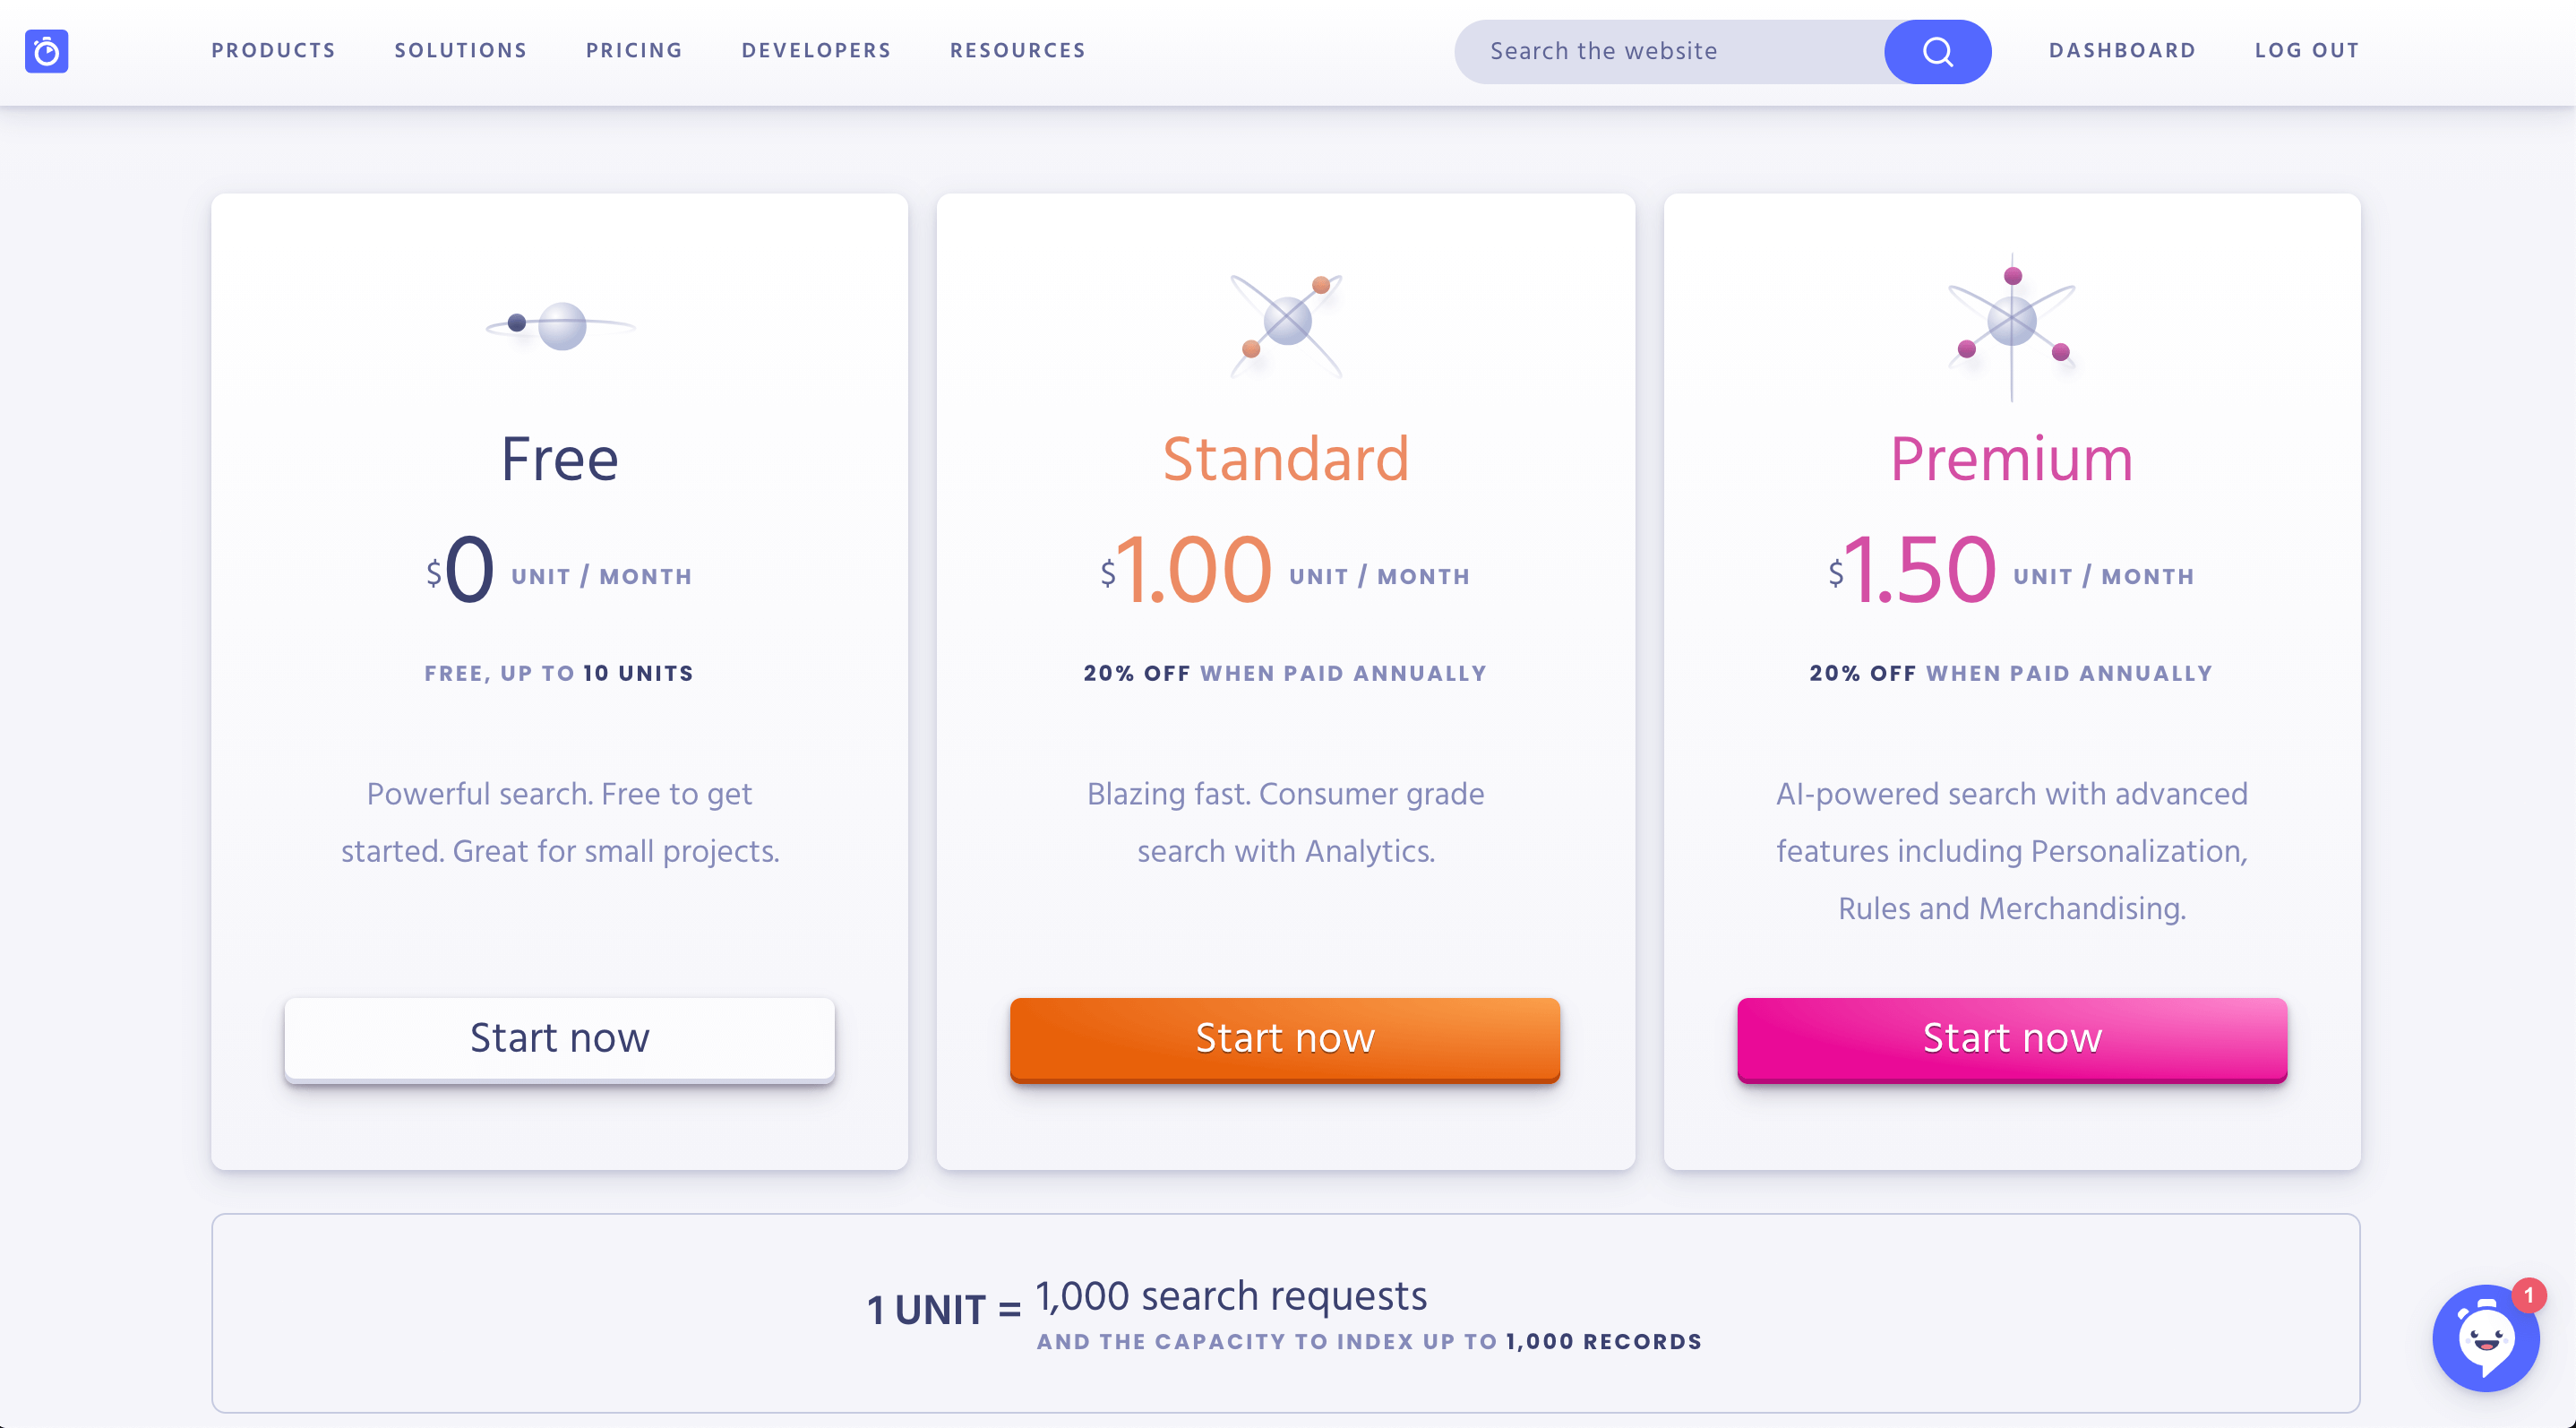The height and width of the screenshot is (1428, 2576).
Task: Open the chat bot widget
Action: (x=2484, y=1338)
